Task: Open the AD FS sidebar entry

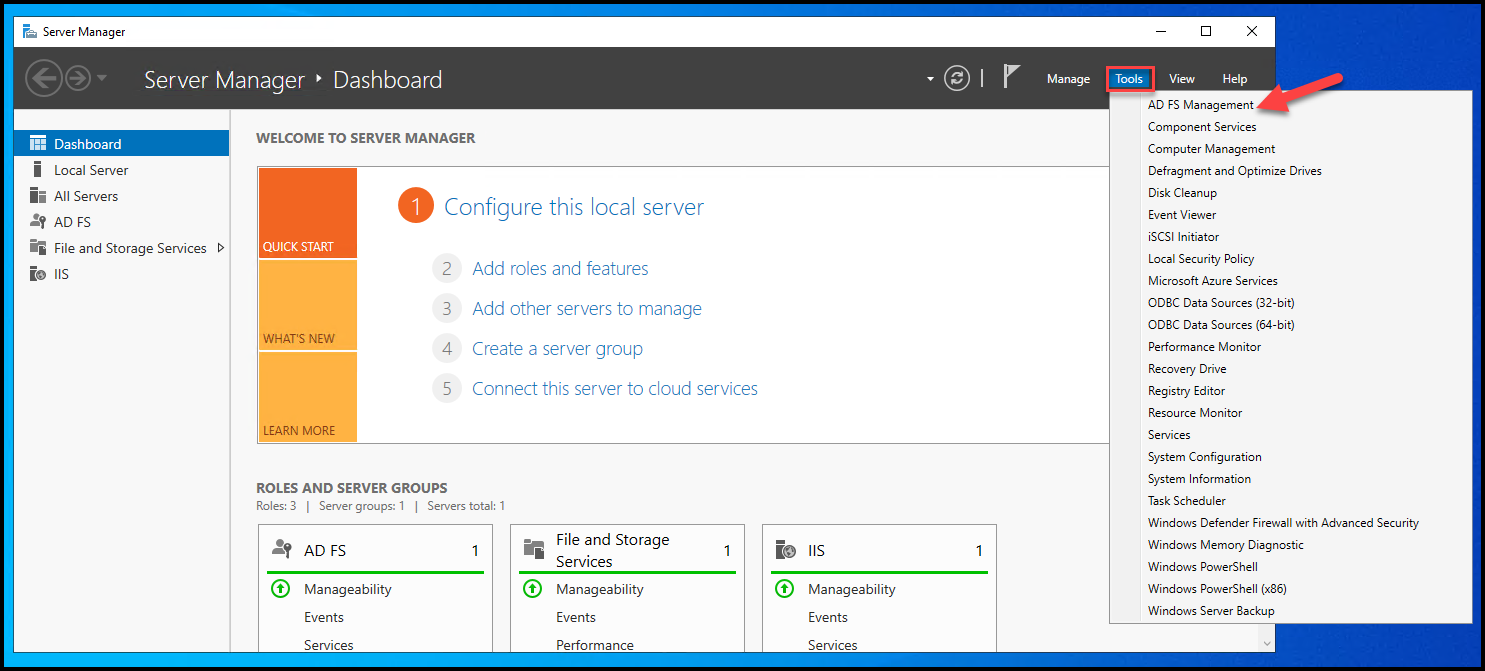Action: tap(74, 221)
